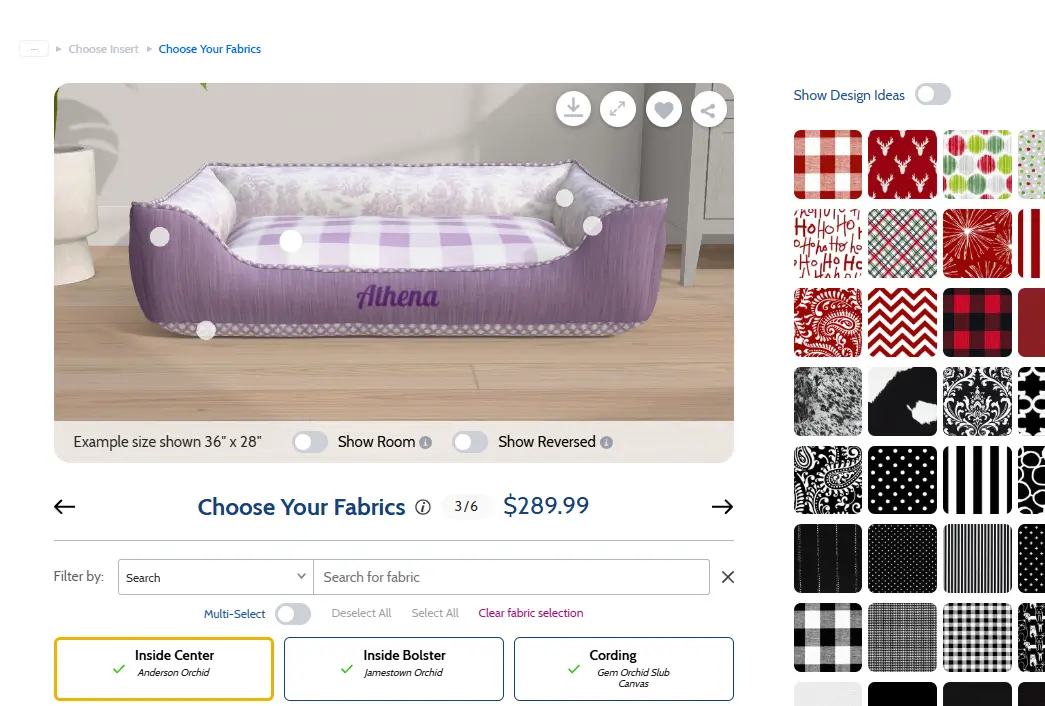Switch to the Inside Bolster tab
This screenshot has height=706, width=1045.
click(394, 669)
